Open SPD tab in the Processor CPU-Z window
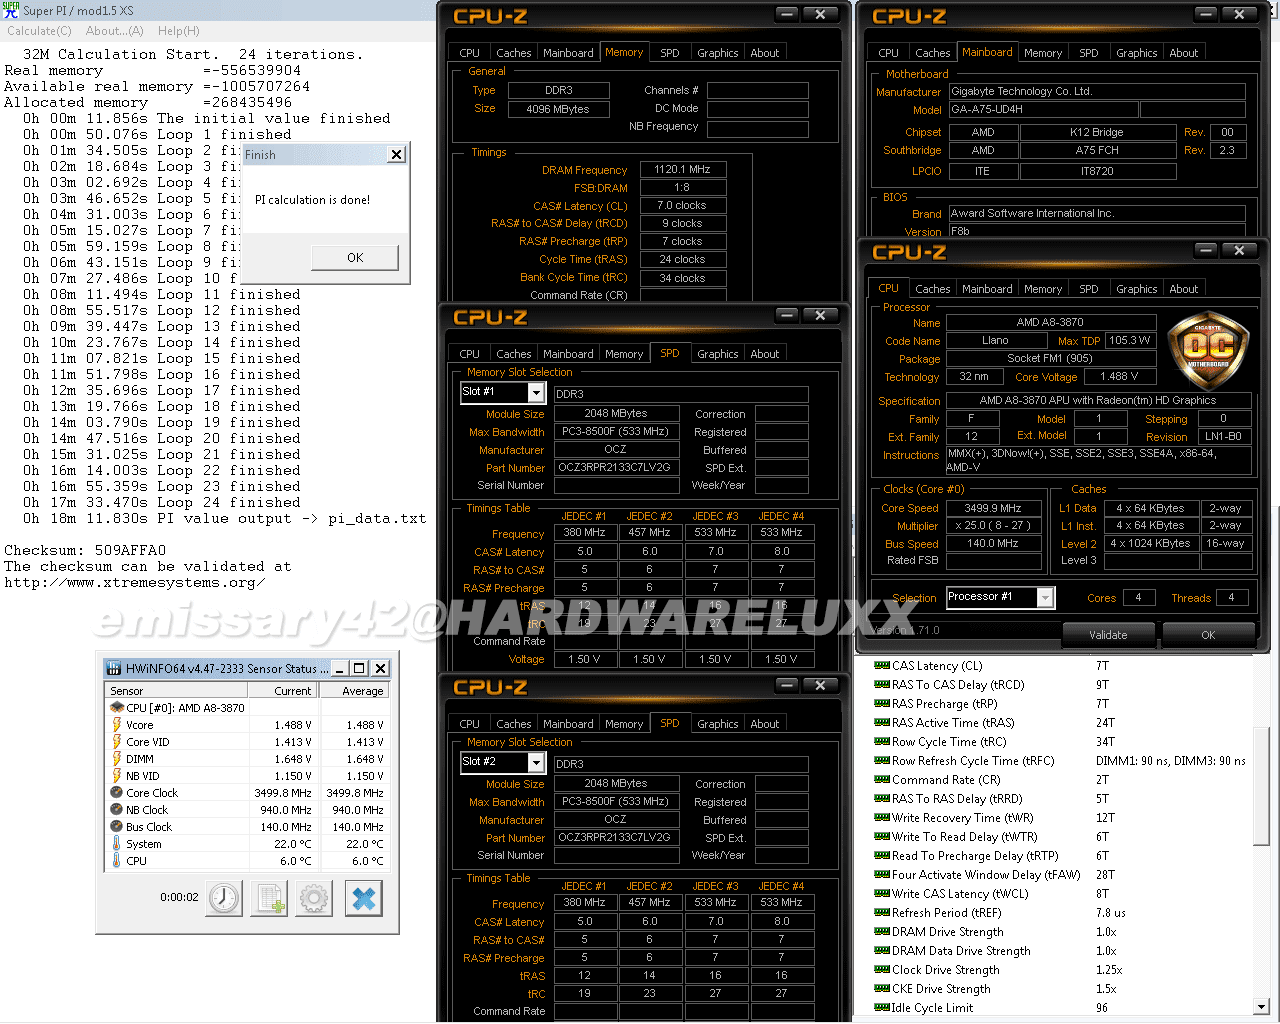Screen dimensions: 1280x1024 tap(1088, 289)
